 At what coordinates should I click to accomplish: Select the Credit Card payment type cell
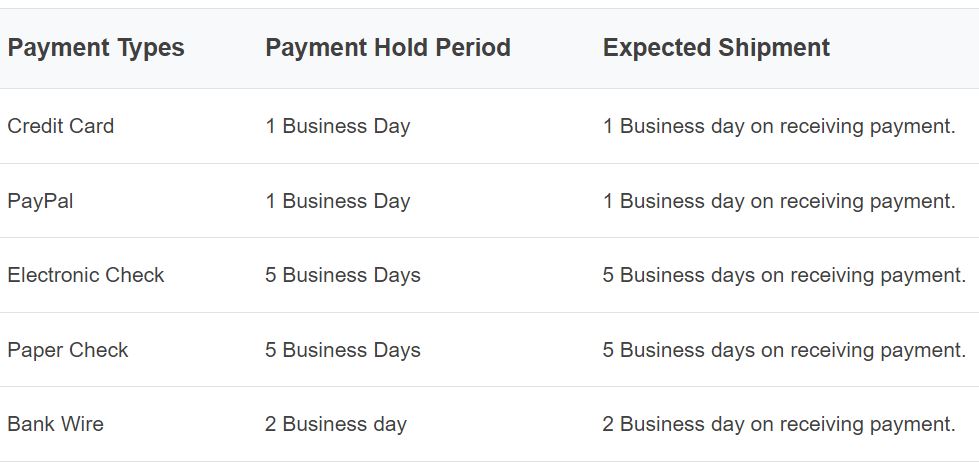[x=61, y=126]
